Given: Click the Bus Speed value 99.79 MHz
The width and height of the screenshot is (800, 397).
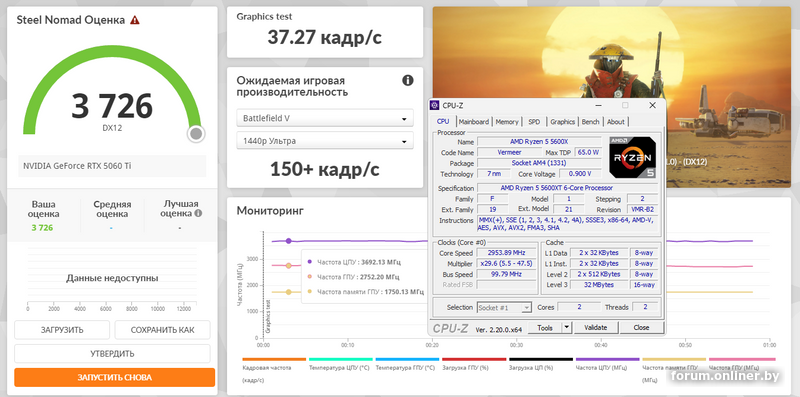Looking at the screenshot, I should (507, 275).
